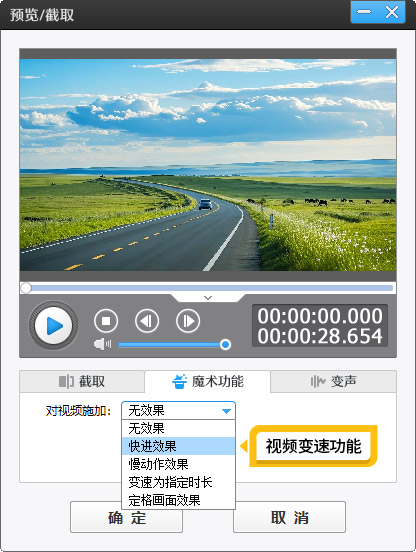This screenshot has height=552, width=416.
Task: Select the 魔术功能 tab
Action: point(207,381)
